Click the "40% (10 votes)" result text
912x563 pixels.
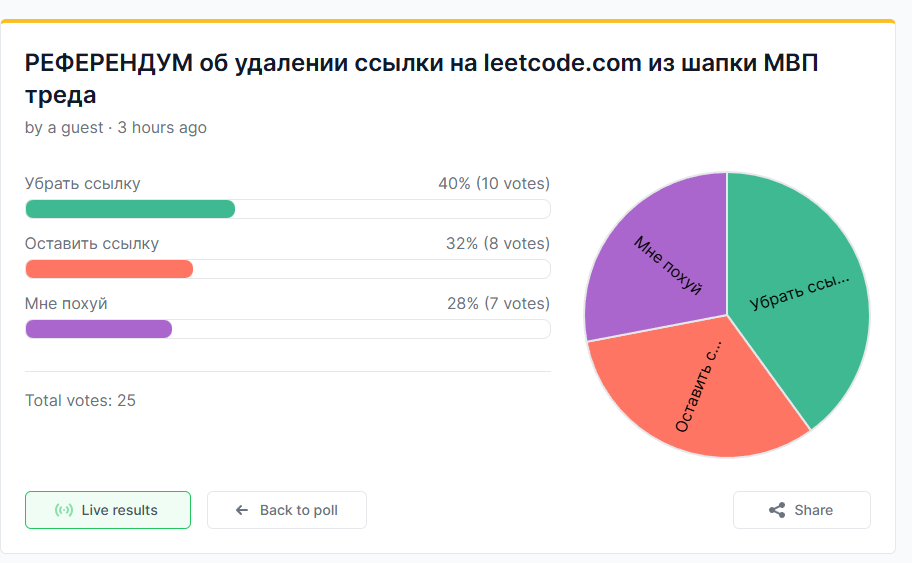click(494, 184)
